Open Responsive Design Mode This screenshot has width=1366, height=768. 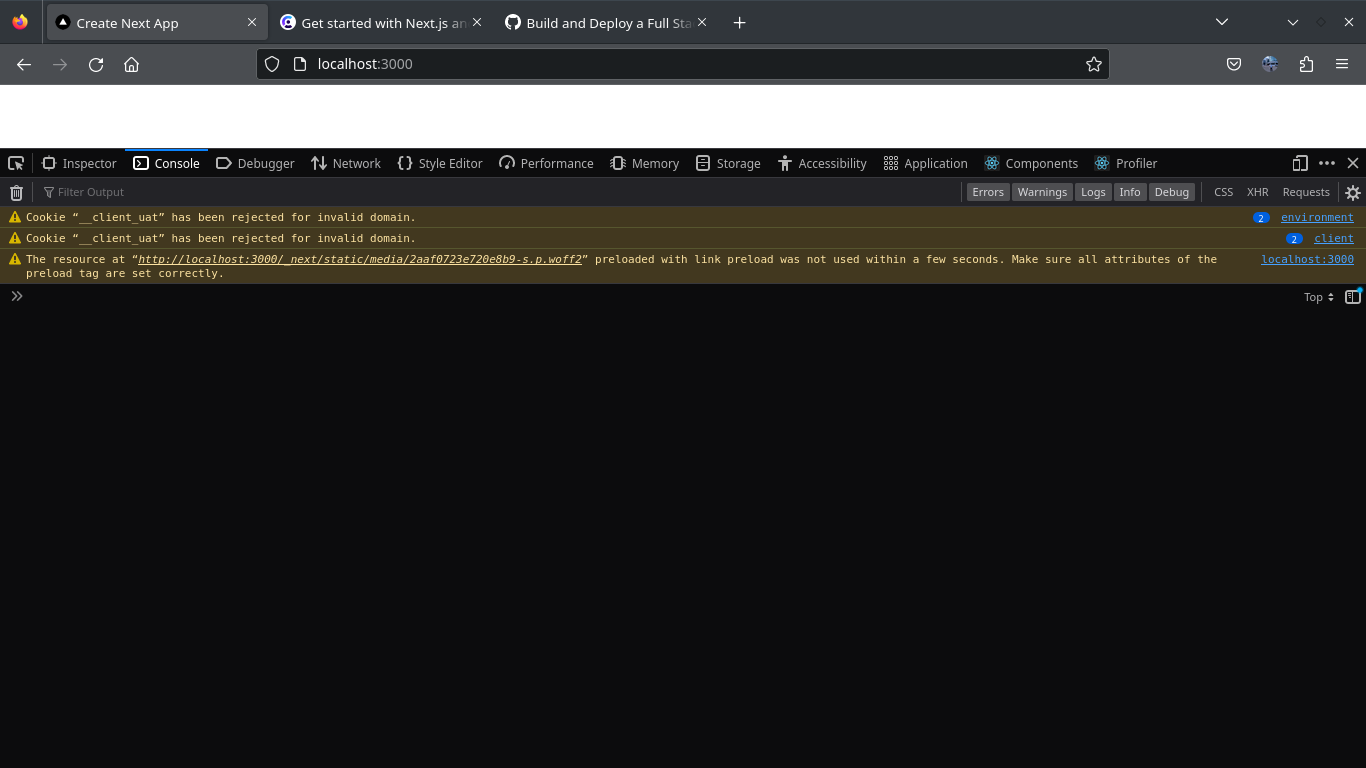(x=1299, y=162)
